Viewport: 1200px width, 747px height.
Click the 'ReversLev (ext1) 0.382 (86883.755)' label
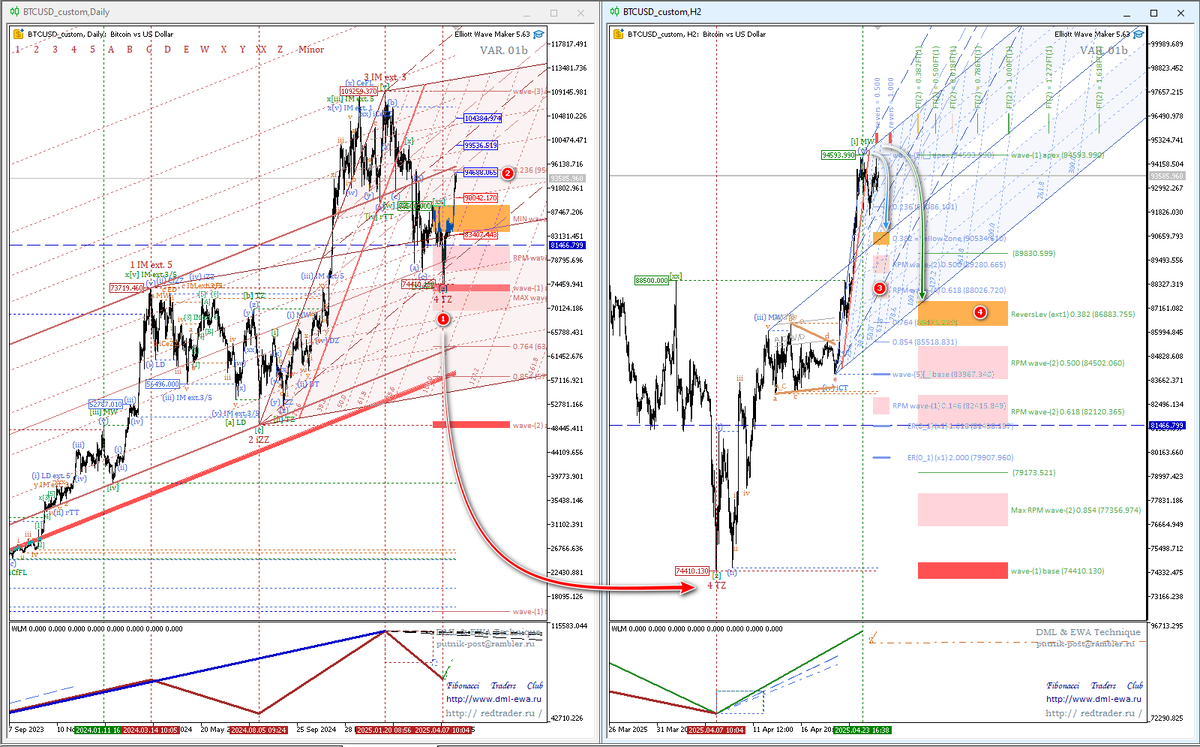(1073, 313)
